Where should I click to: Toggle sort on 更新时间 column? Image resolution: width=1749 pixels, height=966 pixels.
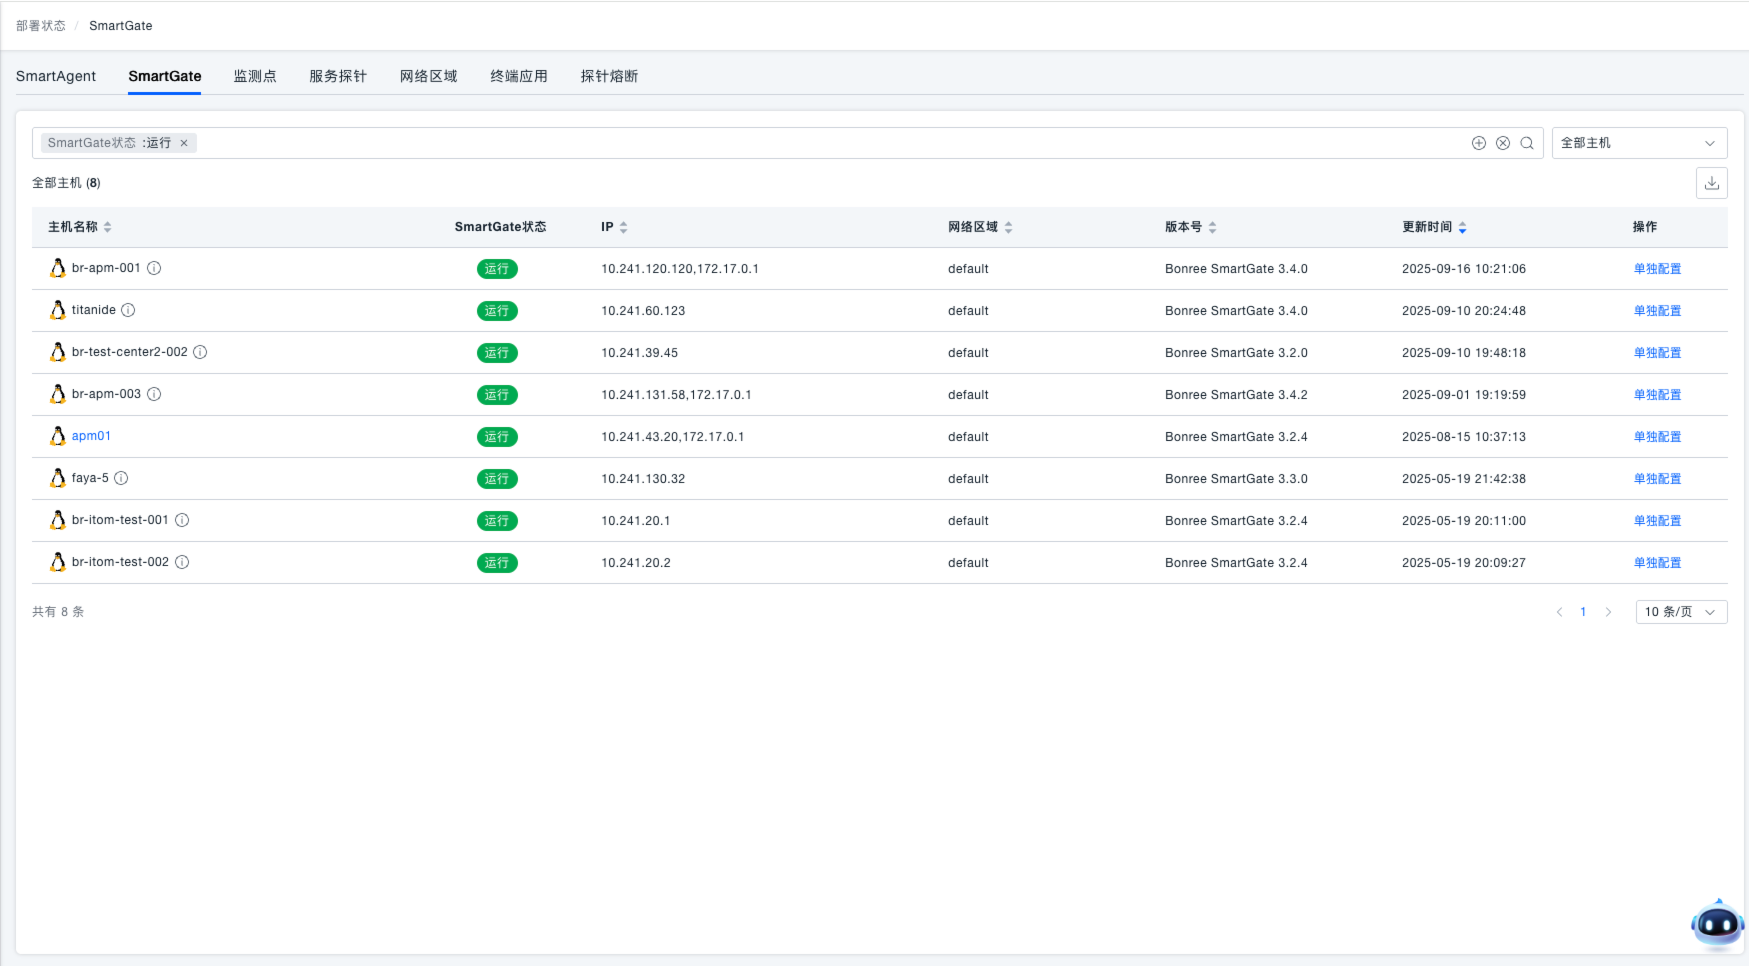coord(1462,227)
